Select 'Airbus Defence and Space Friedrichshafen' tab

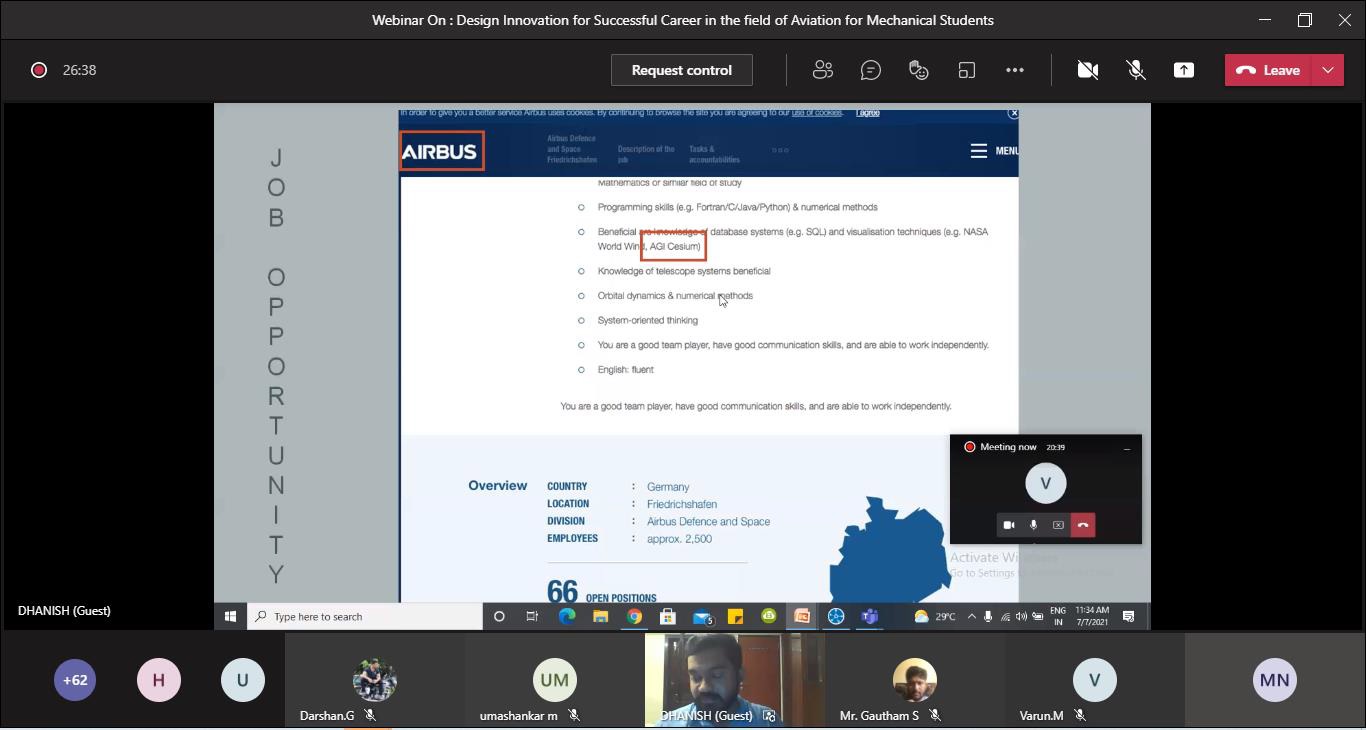click(x=572, y=149)
